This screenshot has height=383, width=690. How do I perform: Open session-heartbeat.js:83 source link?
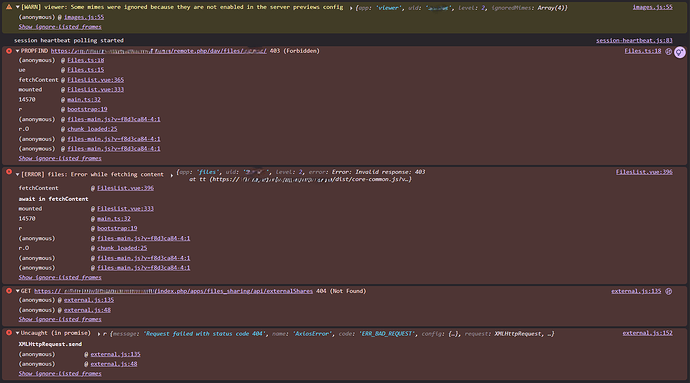click(x=634, y=41)
